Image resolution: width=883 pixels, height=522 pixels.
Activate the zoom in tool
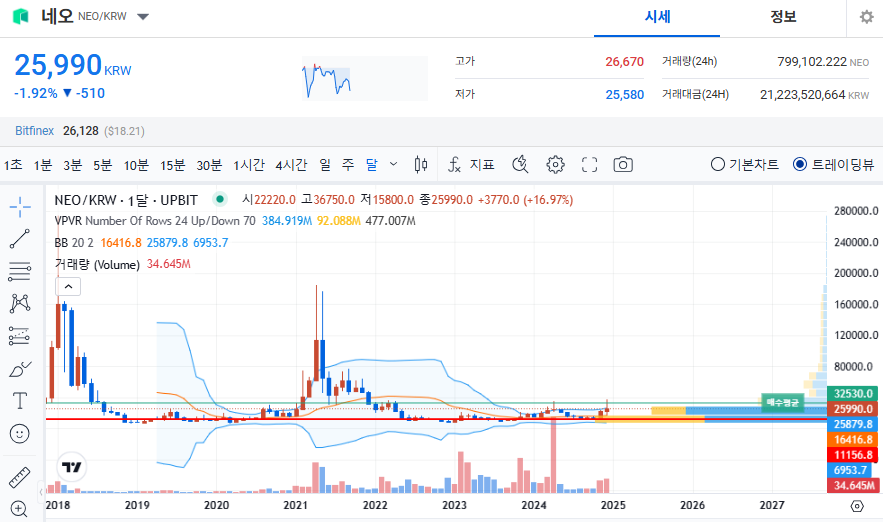[19, 509]
